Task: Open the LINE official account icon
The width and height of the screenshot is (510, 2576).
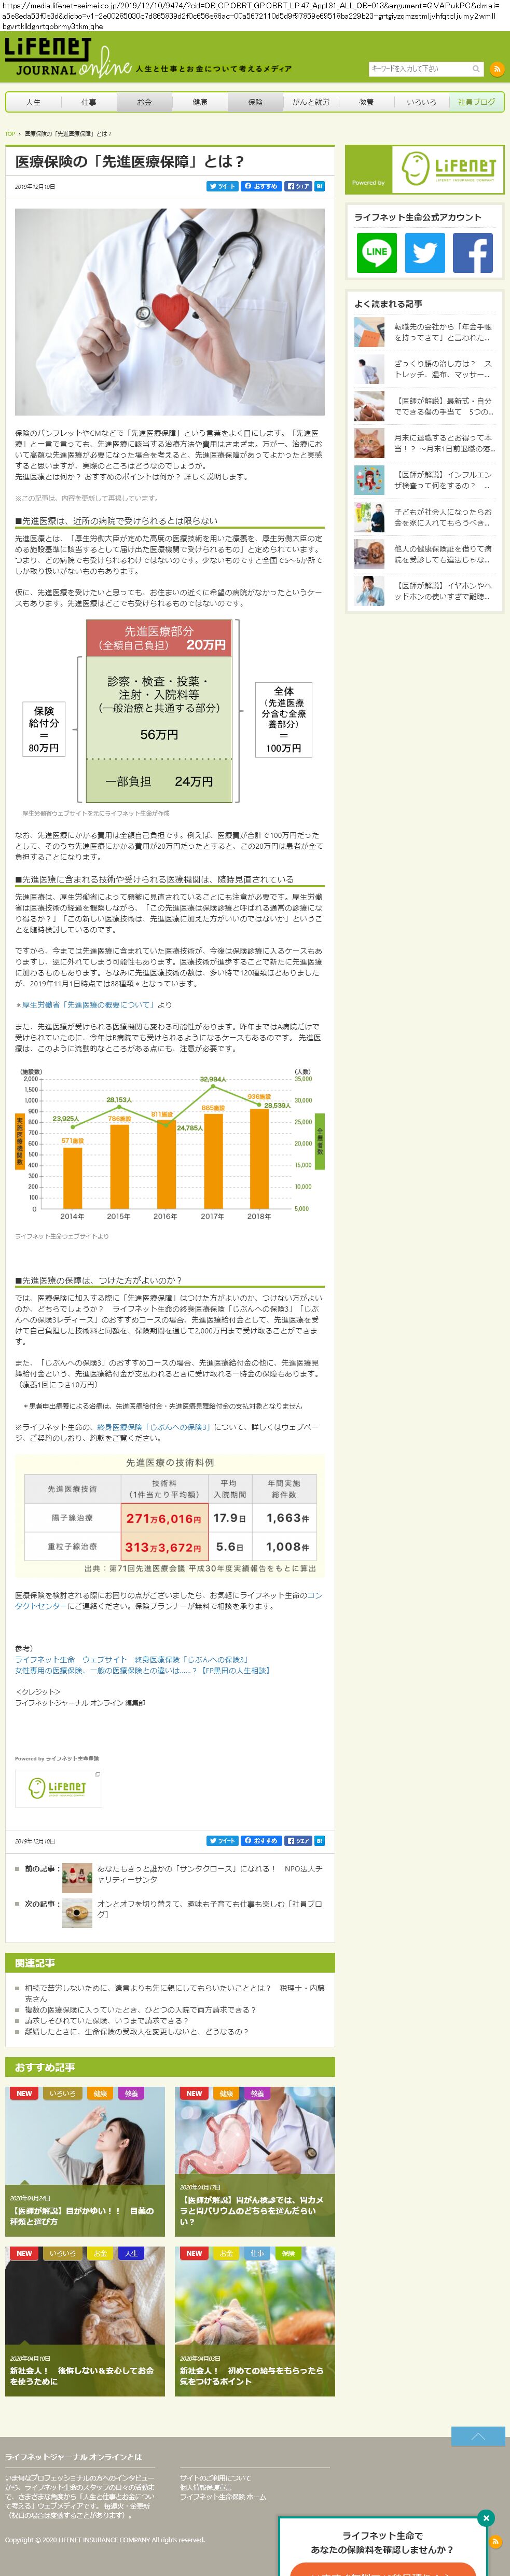Action: (377, 253)
